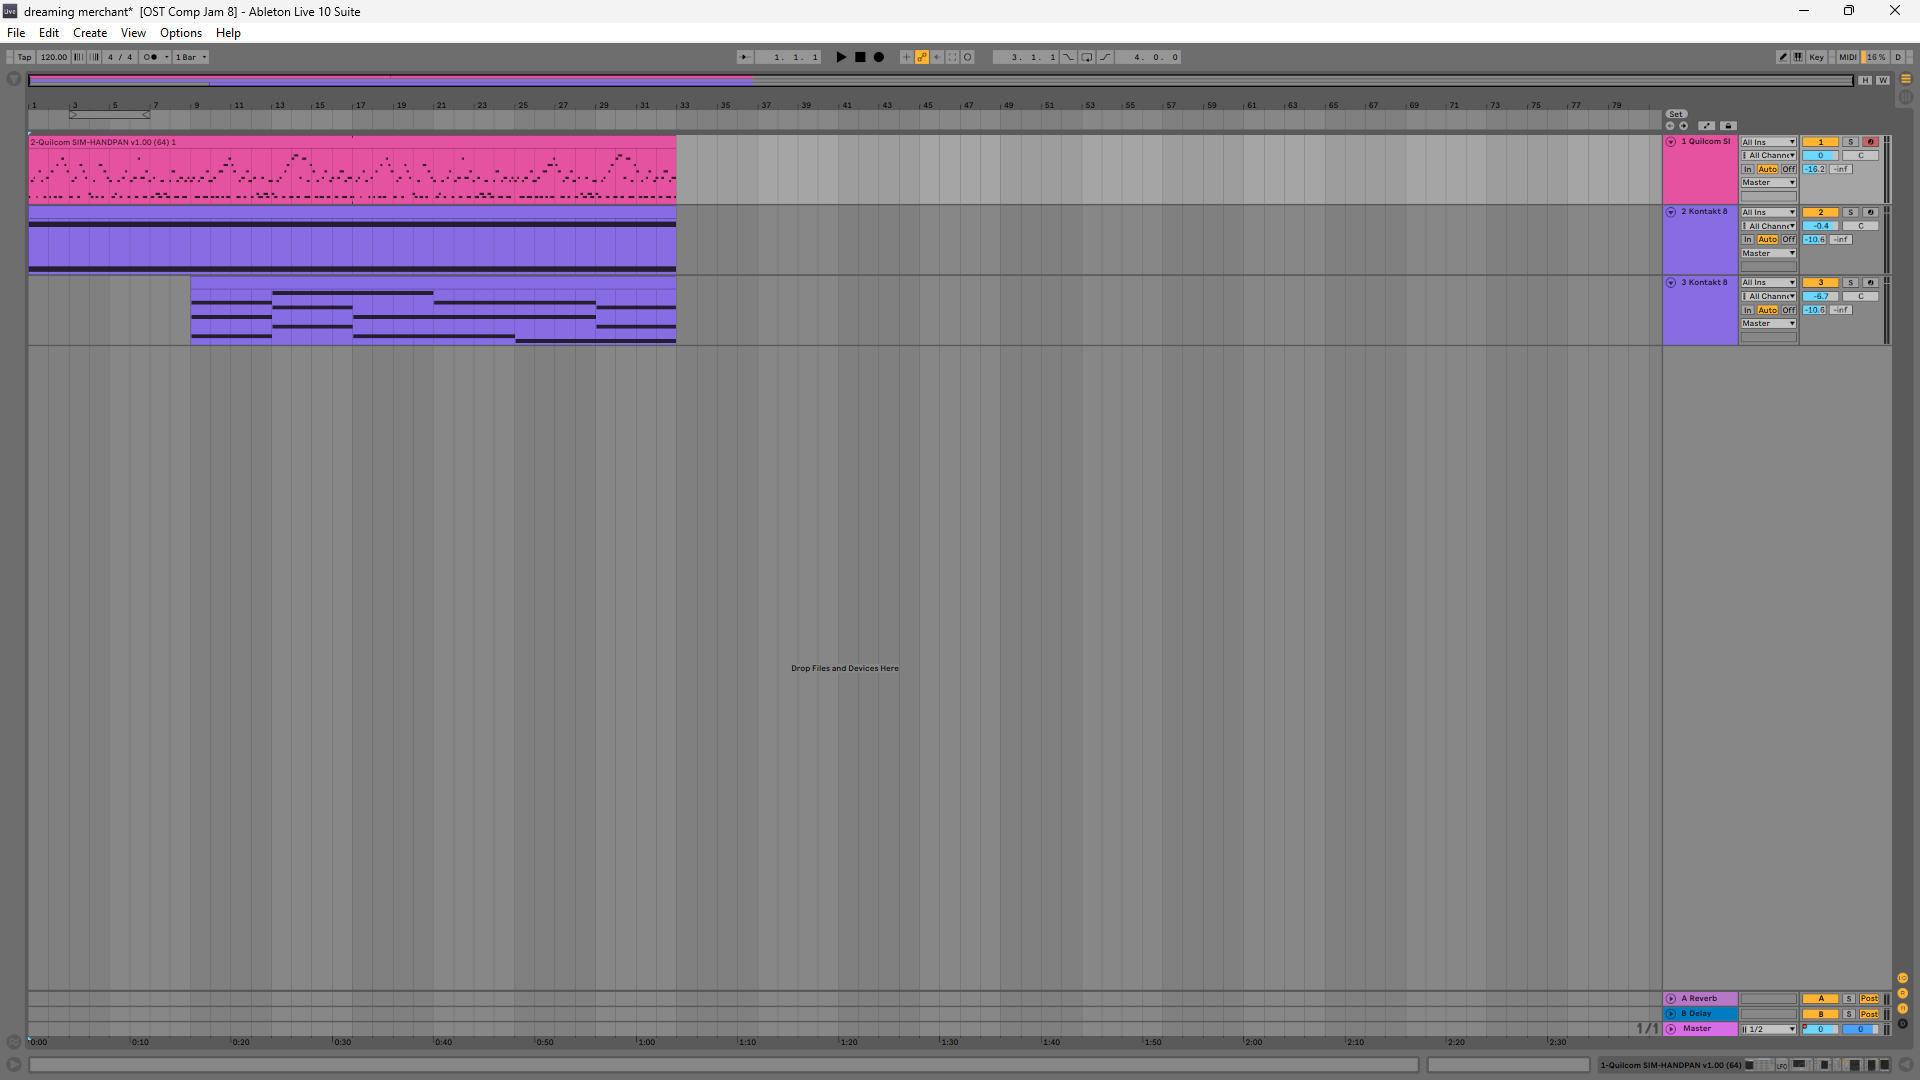Image resolution: width=1920 pixels, height=1080 pixels.
Task: Enable the Draw Mode pencil
Action: pos(1782,57)
